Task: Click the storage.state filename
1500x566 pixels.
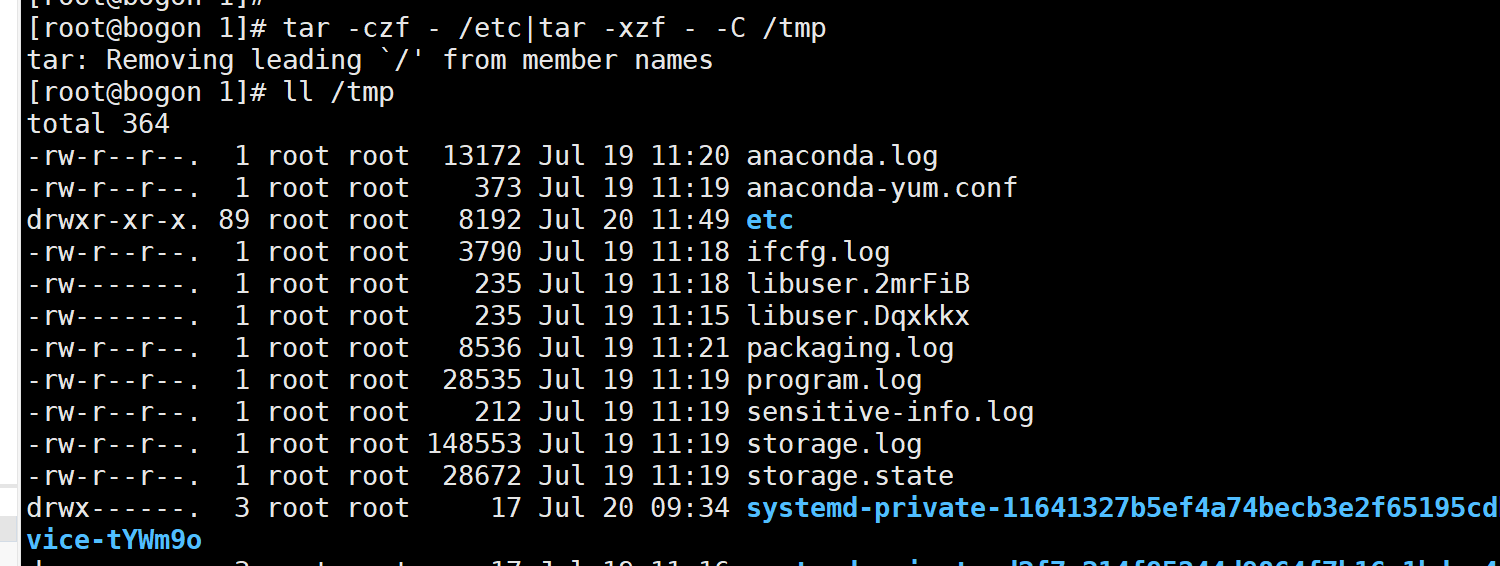Action: point(850,476)
